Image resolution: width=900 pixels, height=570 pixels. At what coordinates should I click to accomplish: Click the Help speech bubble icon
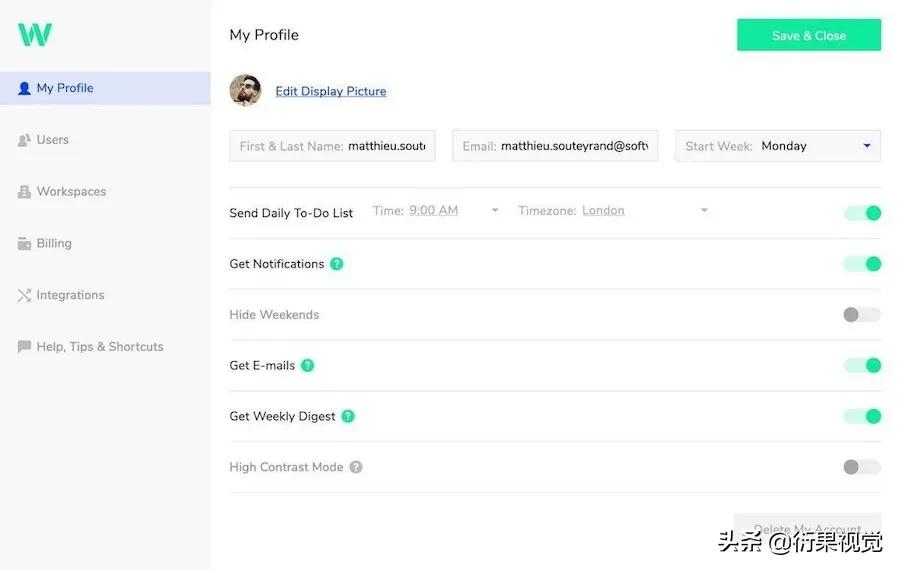pos(25,347)
